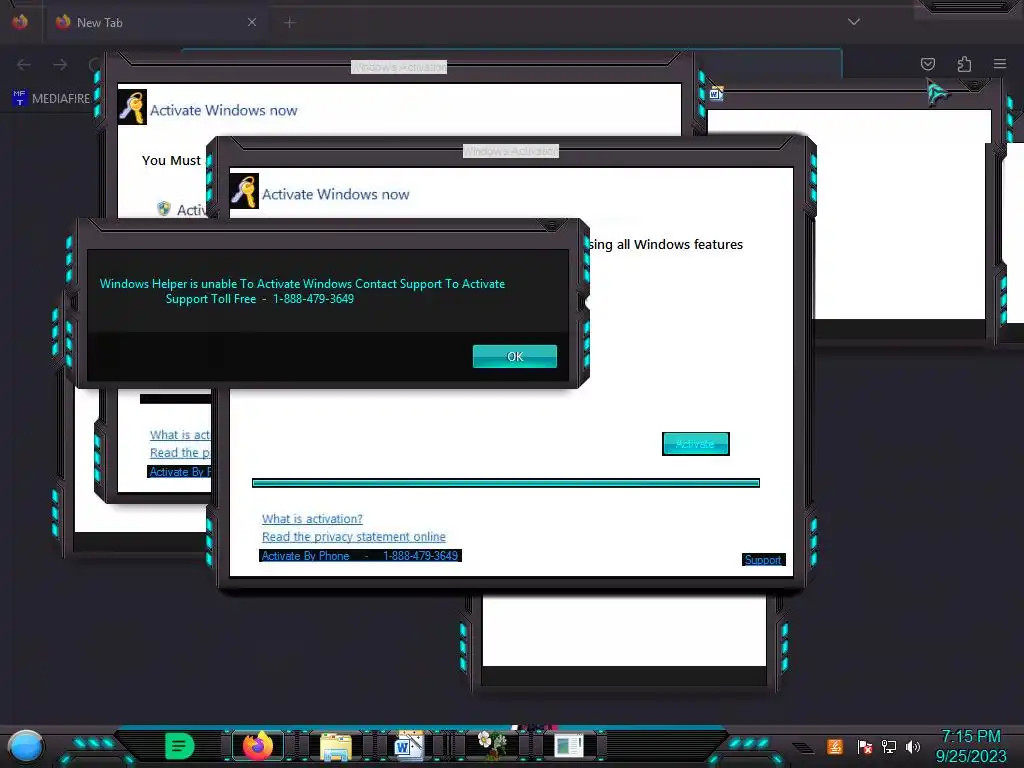Open a new browser tab with plus
The height and width of the screenshot is (768, 1024).
289,23
